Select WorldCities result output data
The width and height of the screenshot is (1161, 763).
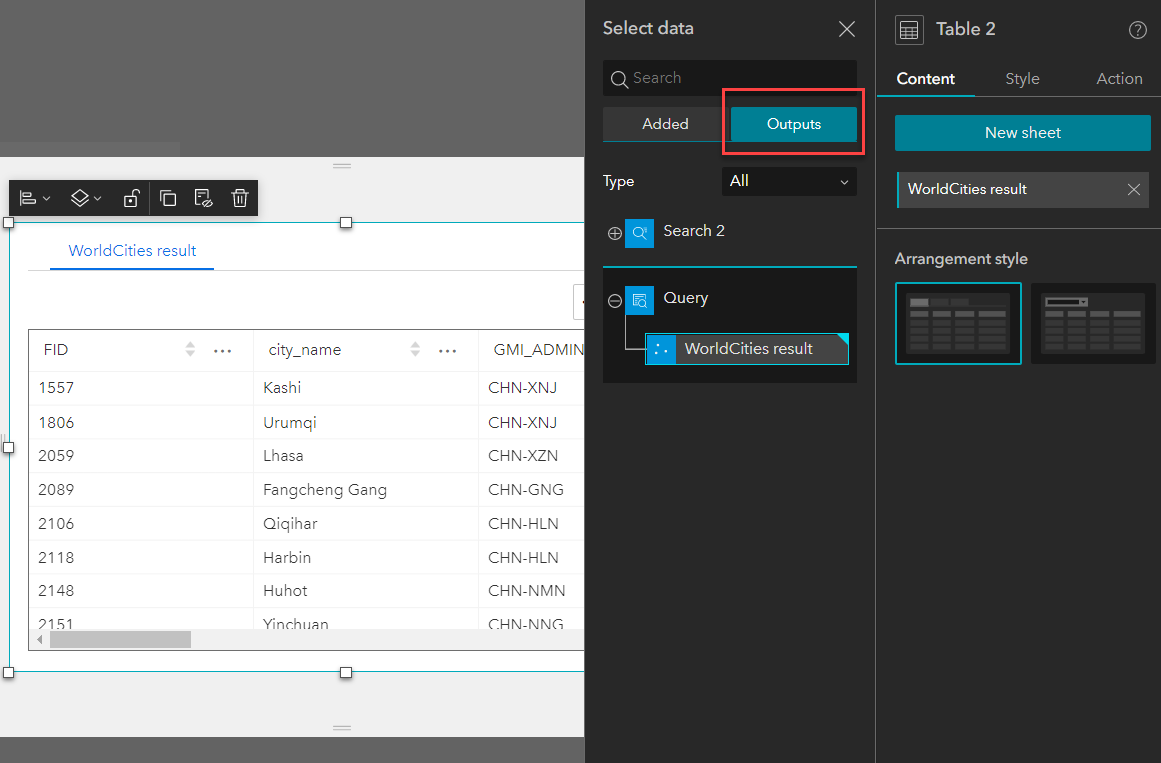pos(748,349)
